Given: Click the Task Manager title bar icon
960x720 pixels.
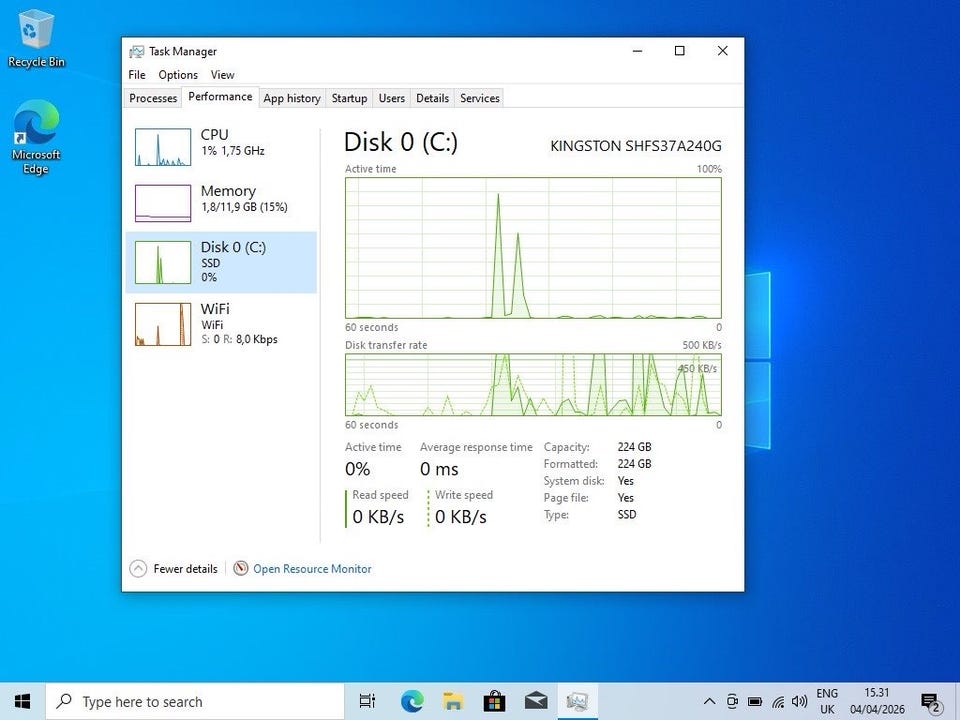Looking at the screenshot, I should click(137, 51).
